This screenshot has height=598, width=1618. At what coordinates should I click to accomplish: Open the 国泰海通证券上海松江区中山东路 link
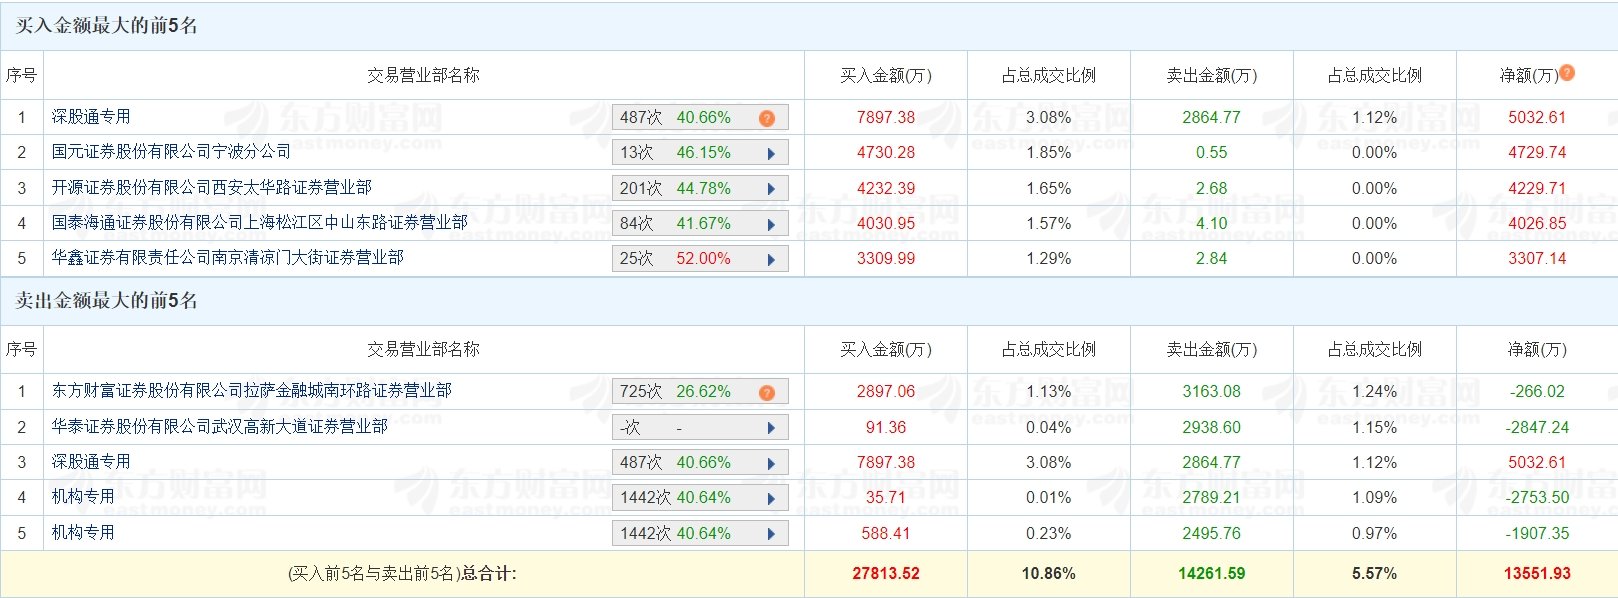(x=259, y=223)
